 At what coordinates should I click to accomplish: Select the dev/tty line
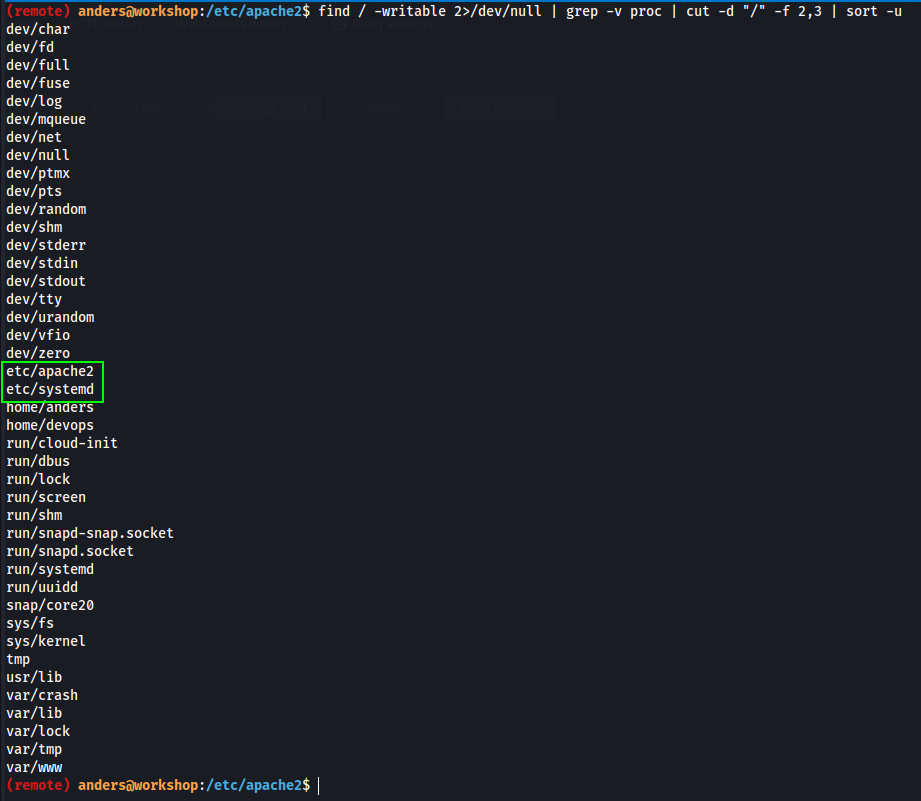point(34,299)
